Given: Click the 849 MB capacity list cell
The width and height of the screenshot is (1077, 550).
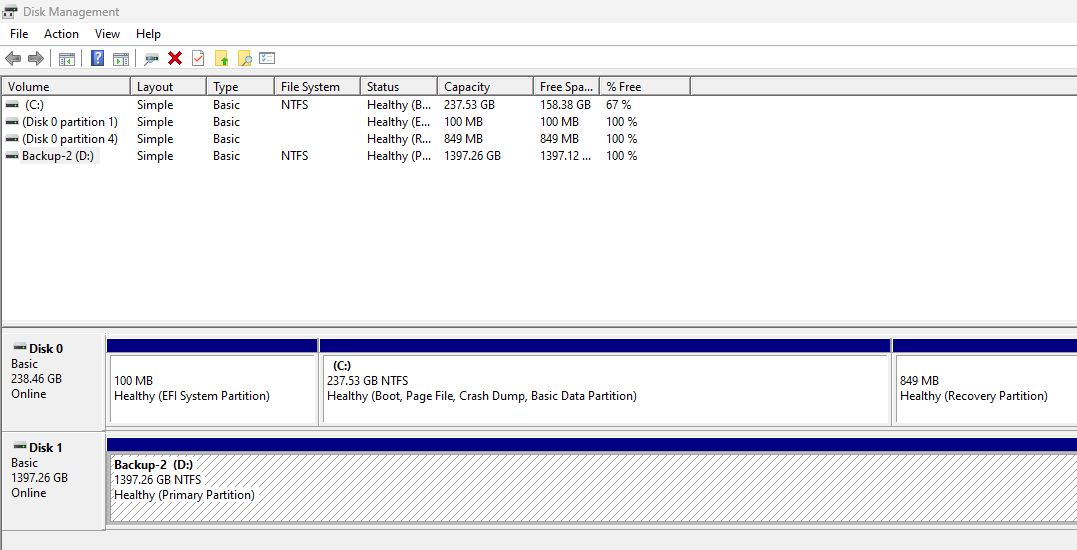Looking at the screenshot, I should [x=464, y=139].
